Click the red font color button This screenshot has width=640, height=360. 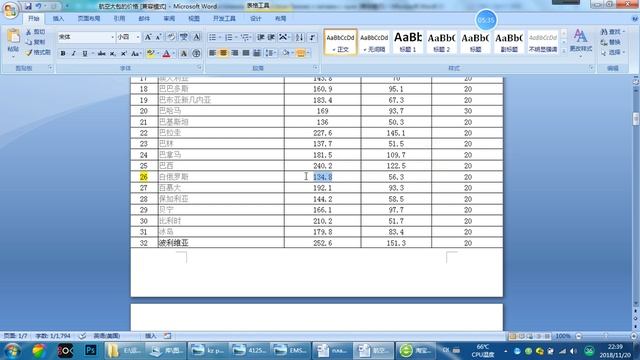(166, 53)
